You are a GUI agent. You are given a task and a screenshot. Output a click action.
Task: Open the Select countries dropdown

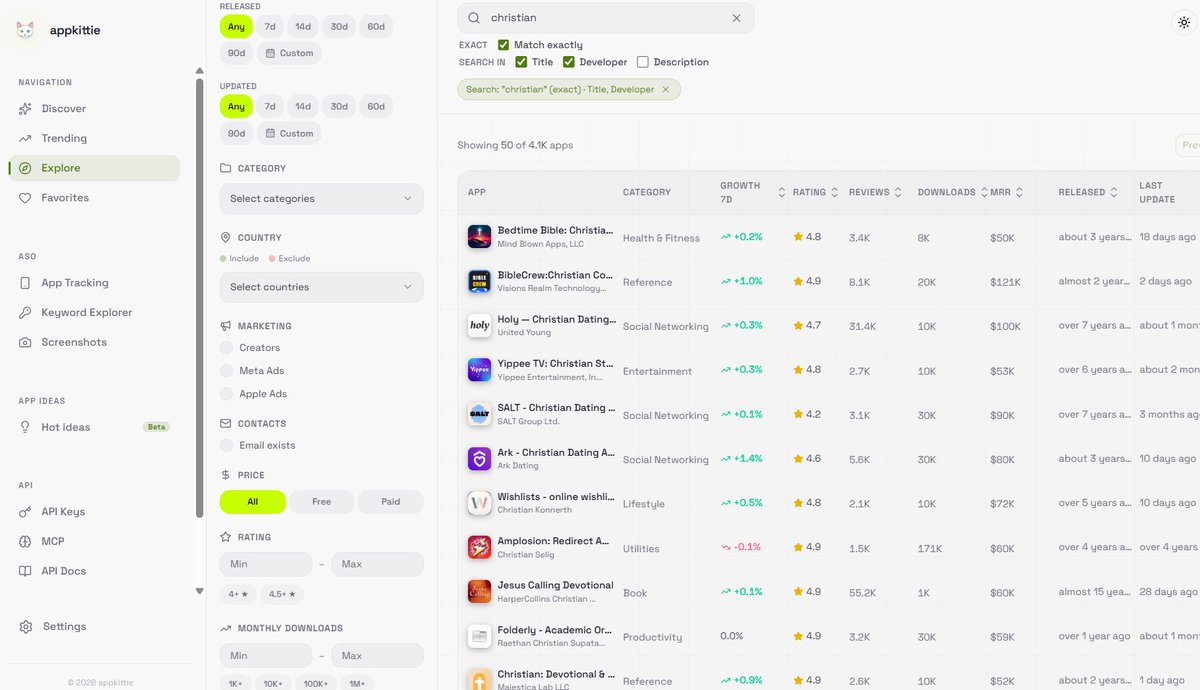[321, 287]
